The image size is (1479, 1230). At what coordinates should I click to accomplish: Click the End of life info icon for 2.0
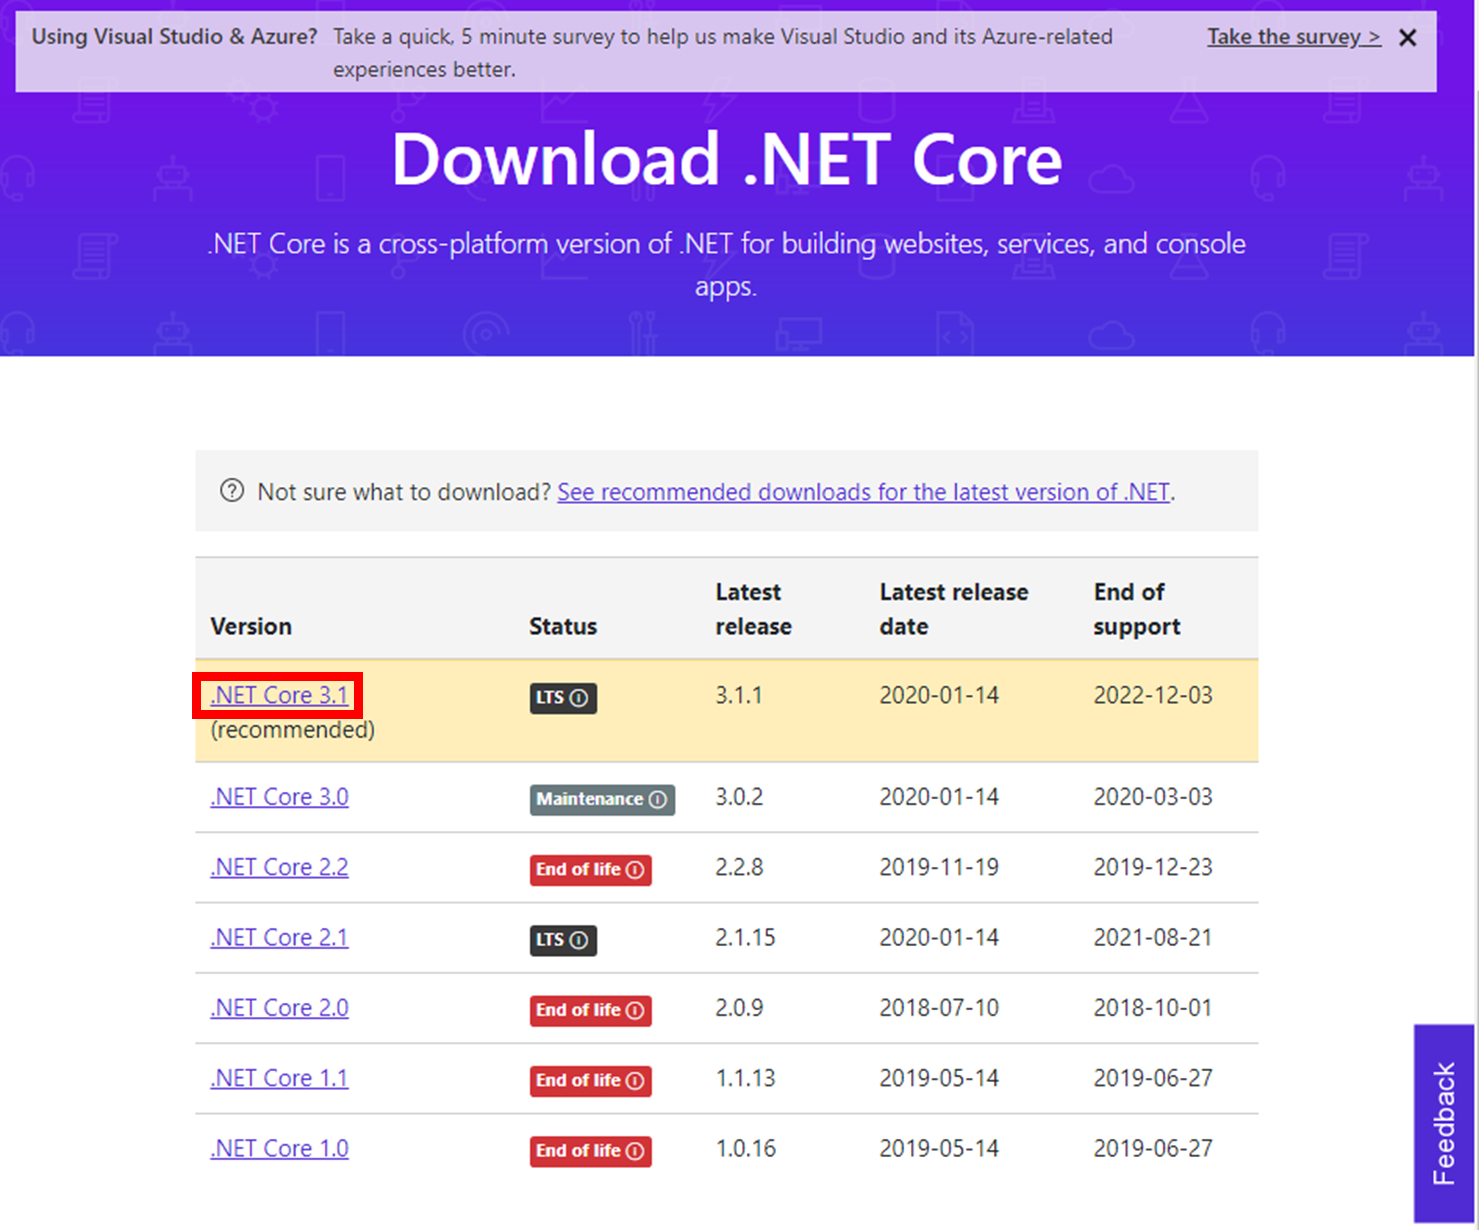[634, 1011]
